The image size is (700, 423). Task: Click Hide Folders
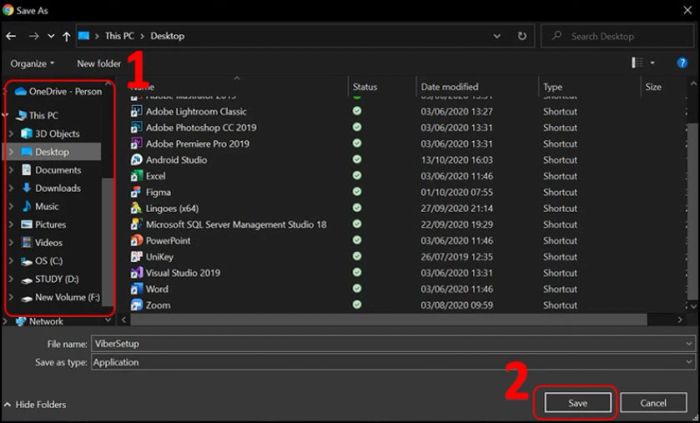[x=35, y=405]
